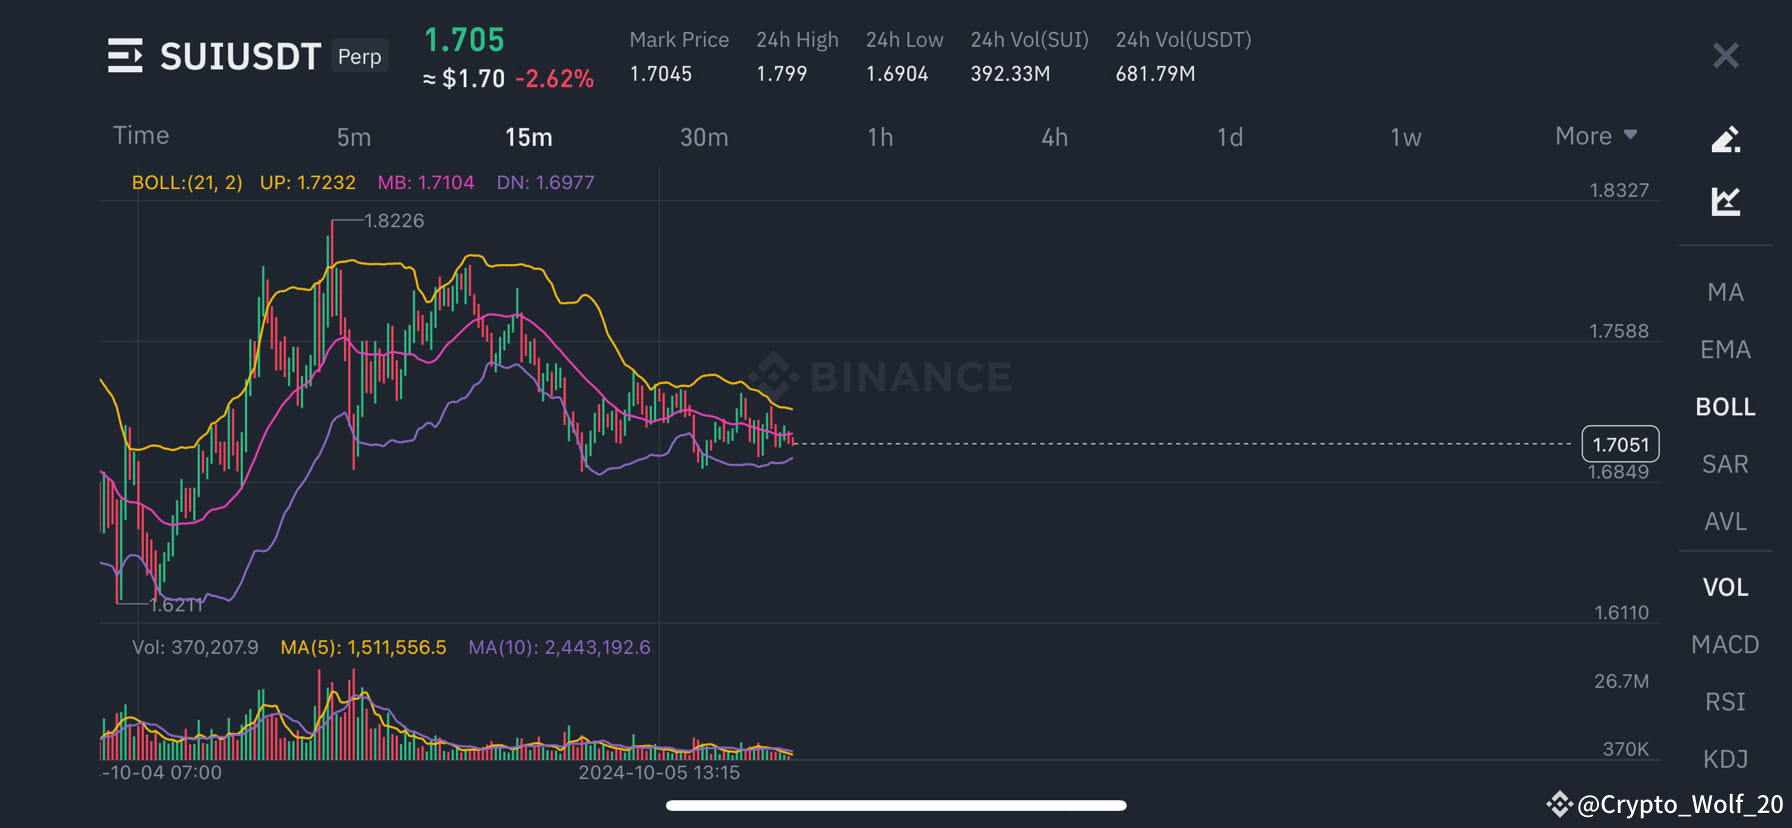
Task: Select the KDJ indicator
Action: pos(1725,760)
